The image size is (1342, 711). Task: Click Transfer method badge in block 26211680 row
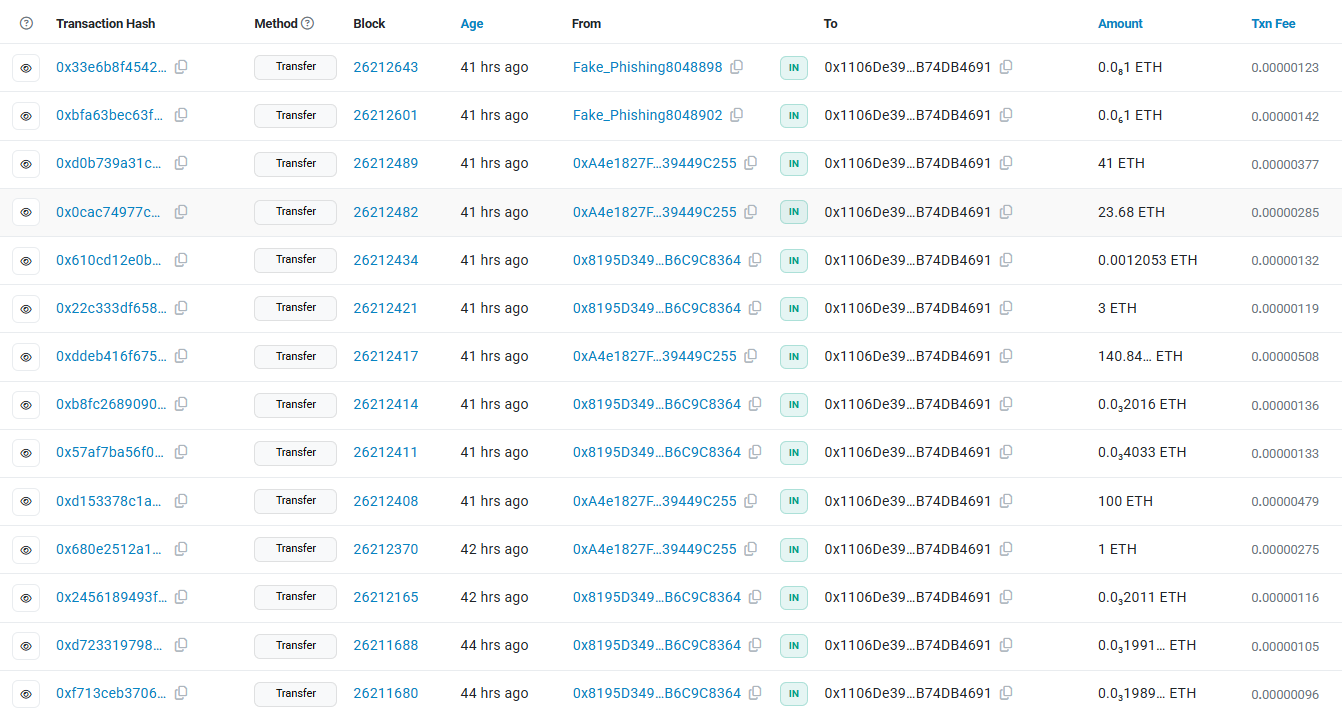(x=295, y=693)
